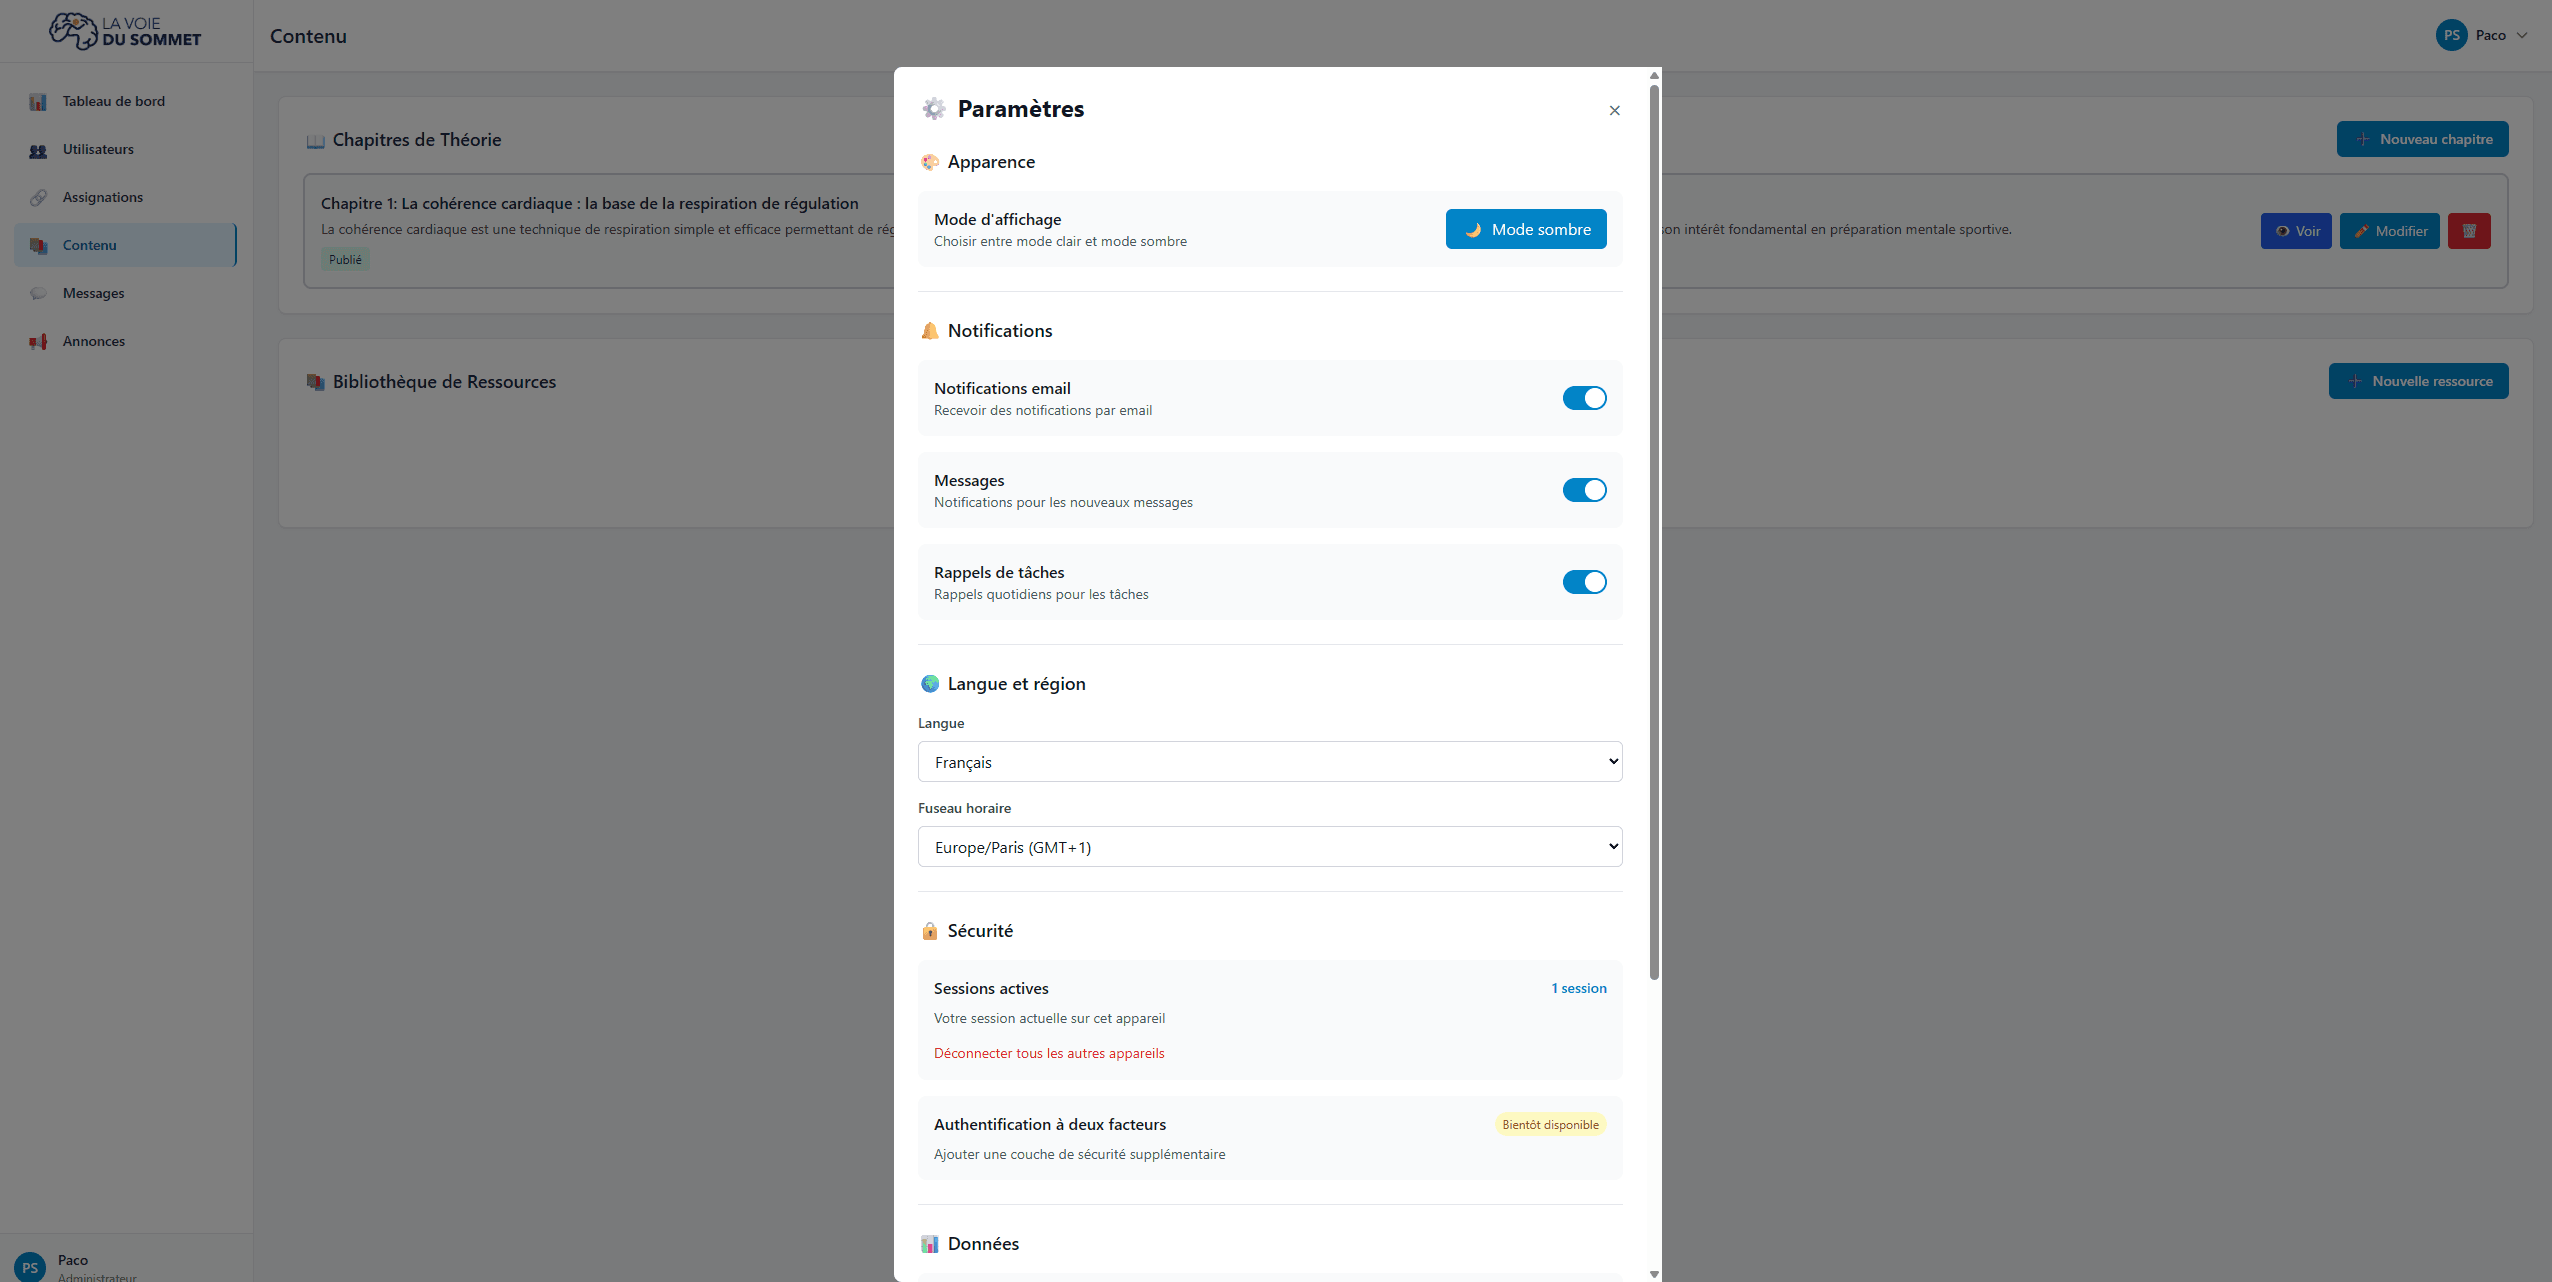Open the Fuseau horaire timezone dropdown

point(1269,847)
